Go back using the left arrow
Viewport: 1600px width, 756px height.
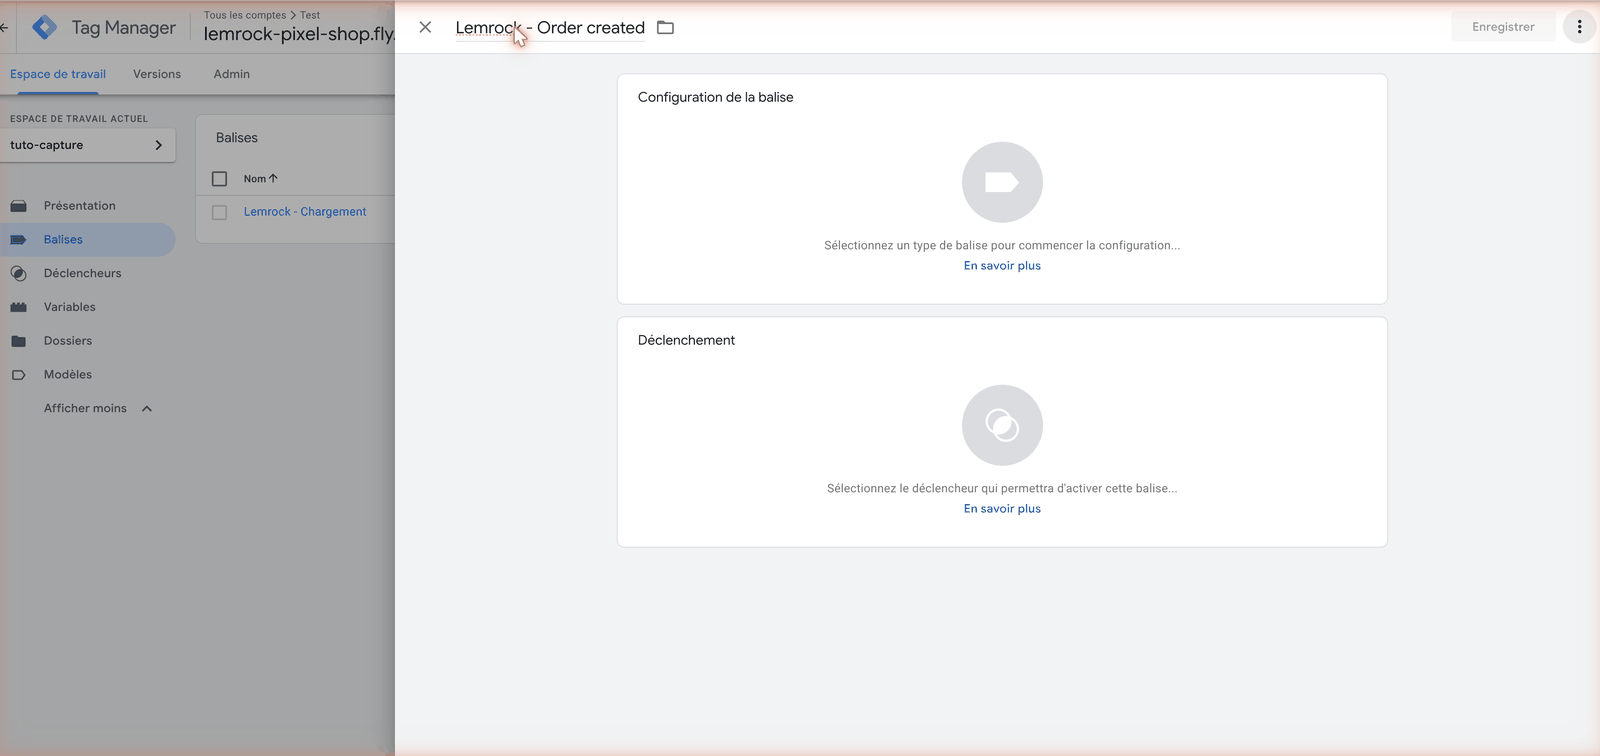coord(4,27)
